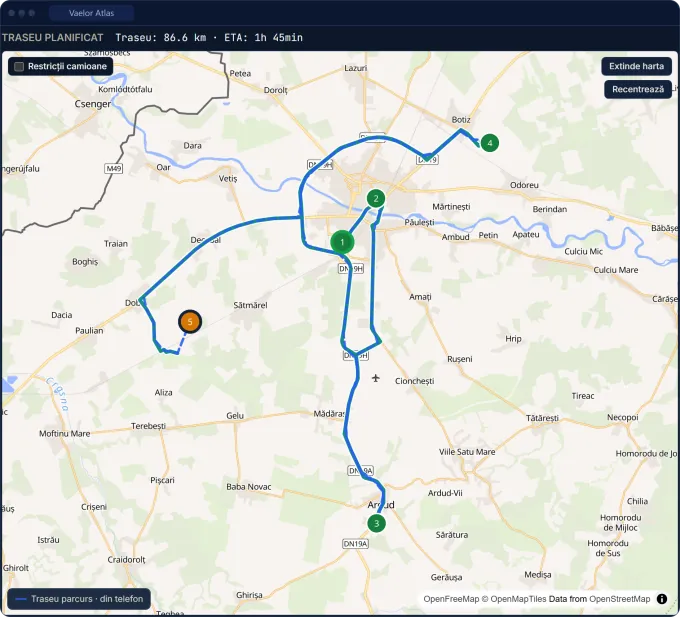The width and height of the screenshot is (680, 617).
Task: Click the Dorolț village label
Action: click(275, 90)
